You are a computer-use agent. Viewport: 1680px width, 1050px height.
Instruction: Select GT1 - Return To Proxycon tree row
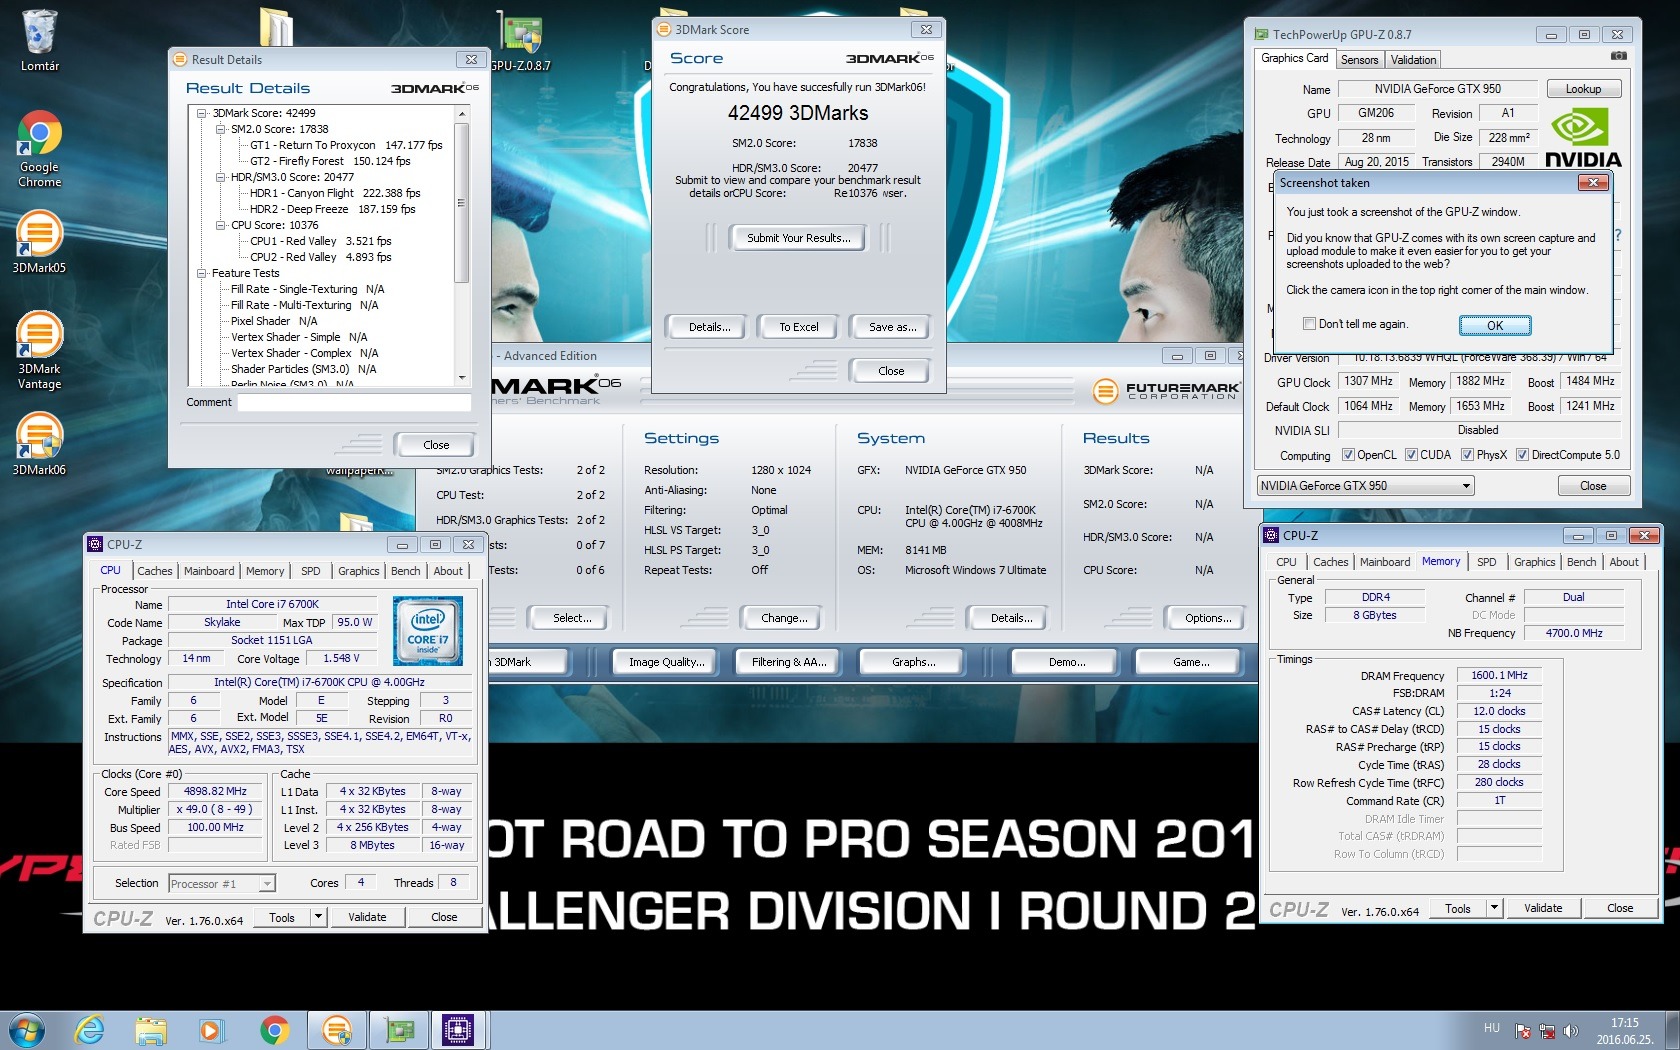[346, 145]
